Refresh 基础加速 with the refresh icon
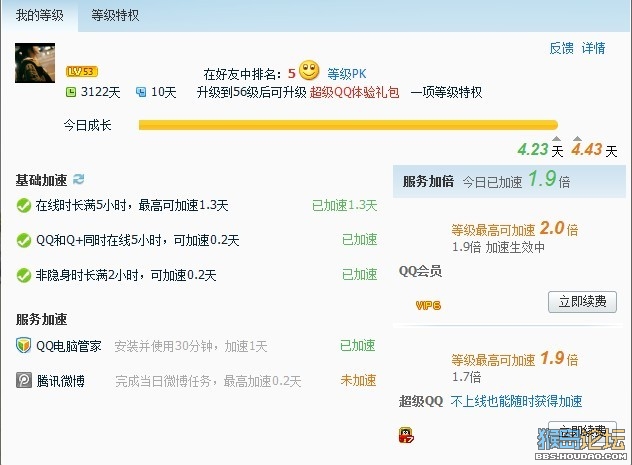632x465 pixels. click(x=78, y=179)
